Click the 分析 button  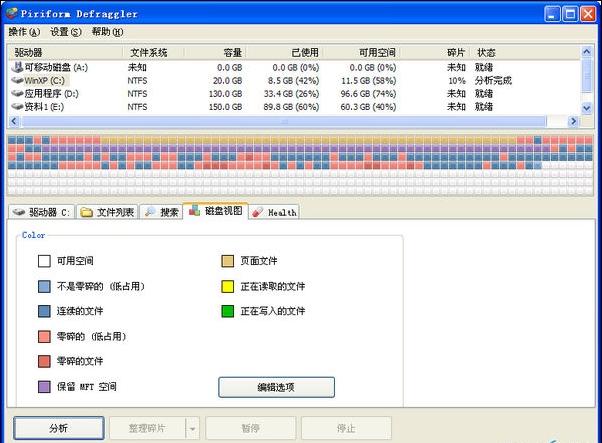(58, 428)
